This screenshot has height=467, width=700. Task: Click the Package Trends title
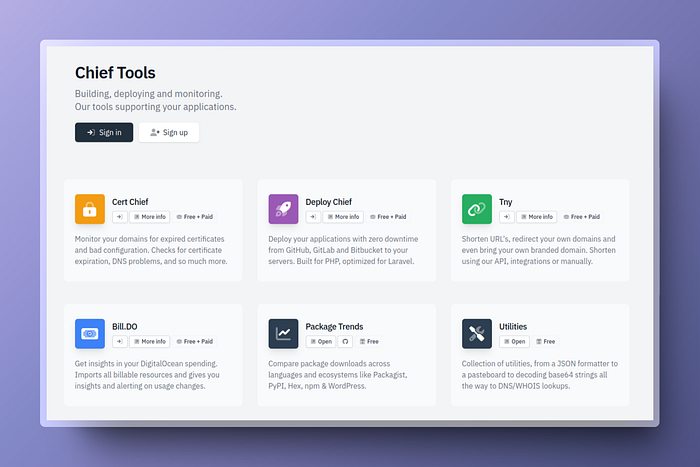pyautogui.click(x=334, y=326)
